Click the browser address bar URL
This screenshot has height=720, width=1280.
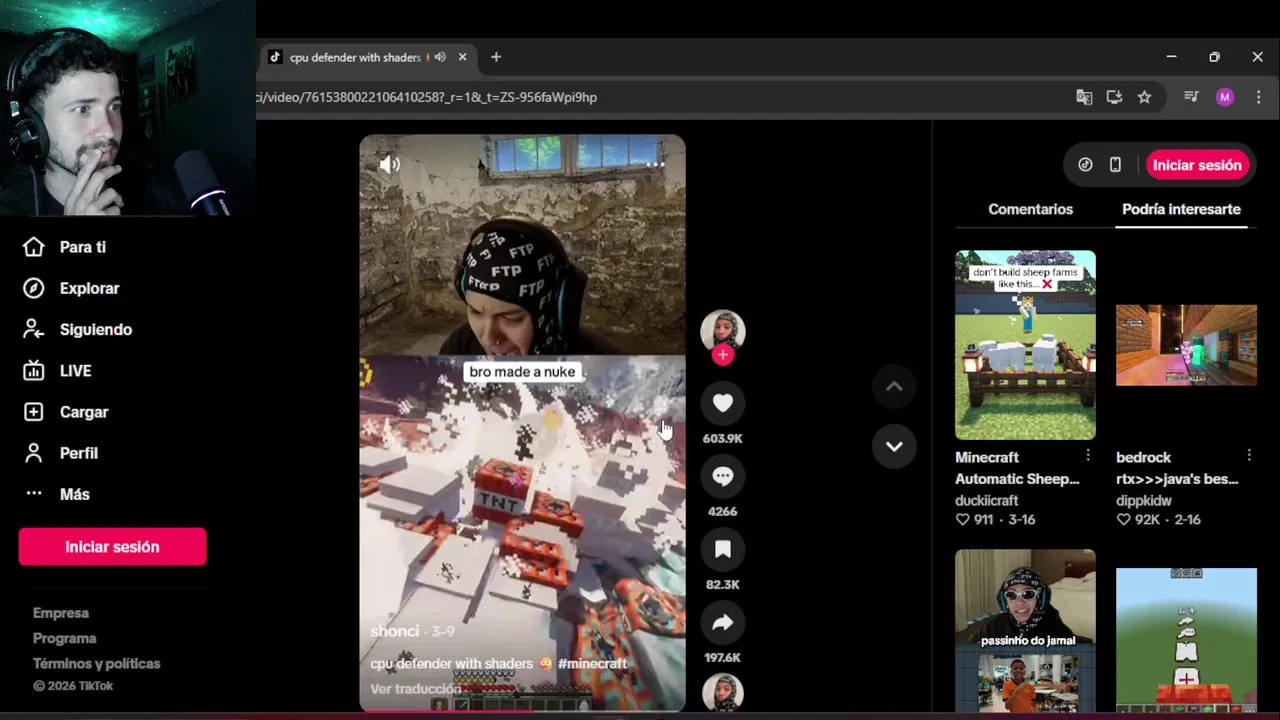pos(427,97)
